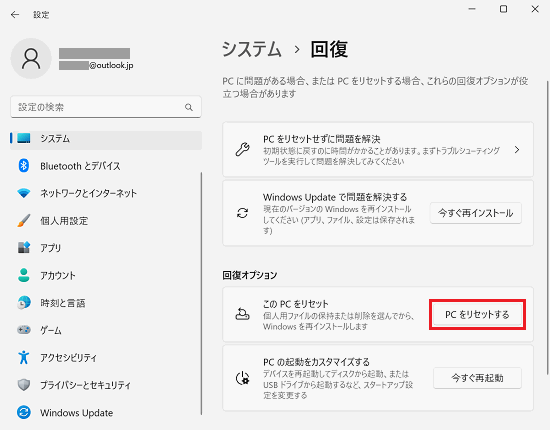Open ゲーム settings

(106, 330)
